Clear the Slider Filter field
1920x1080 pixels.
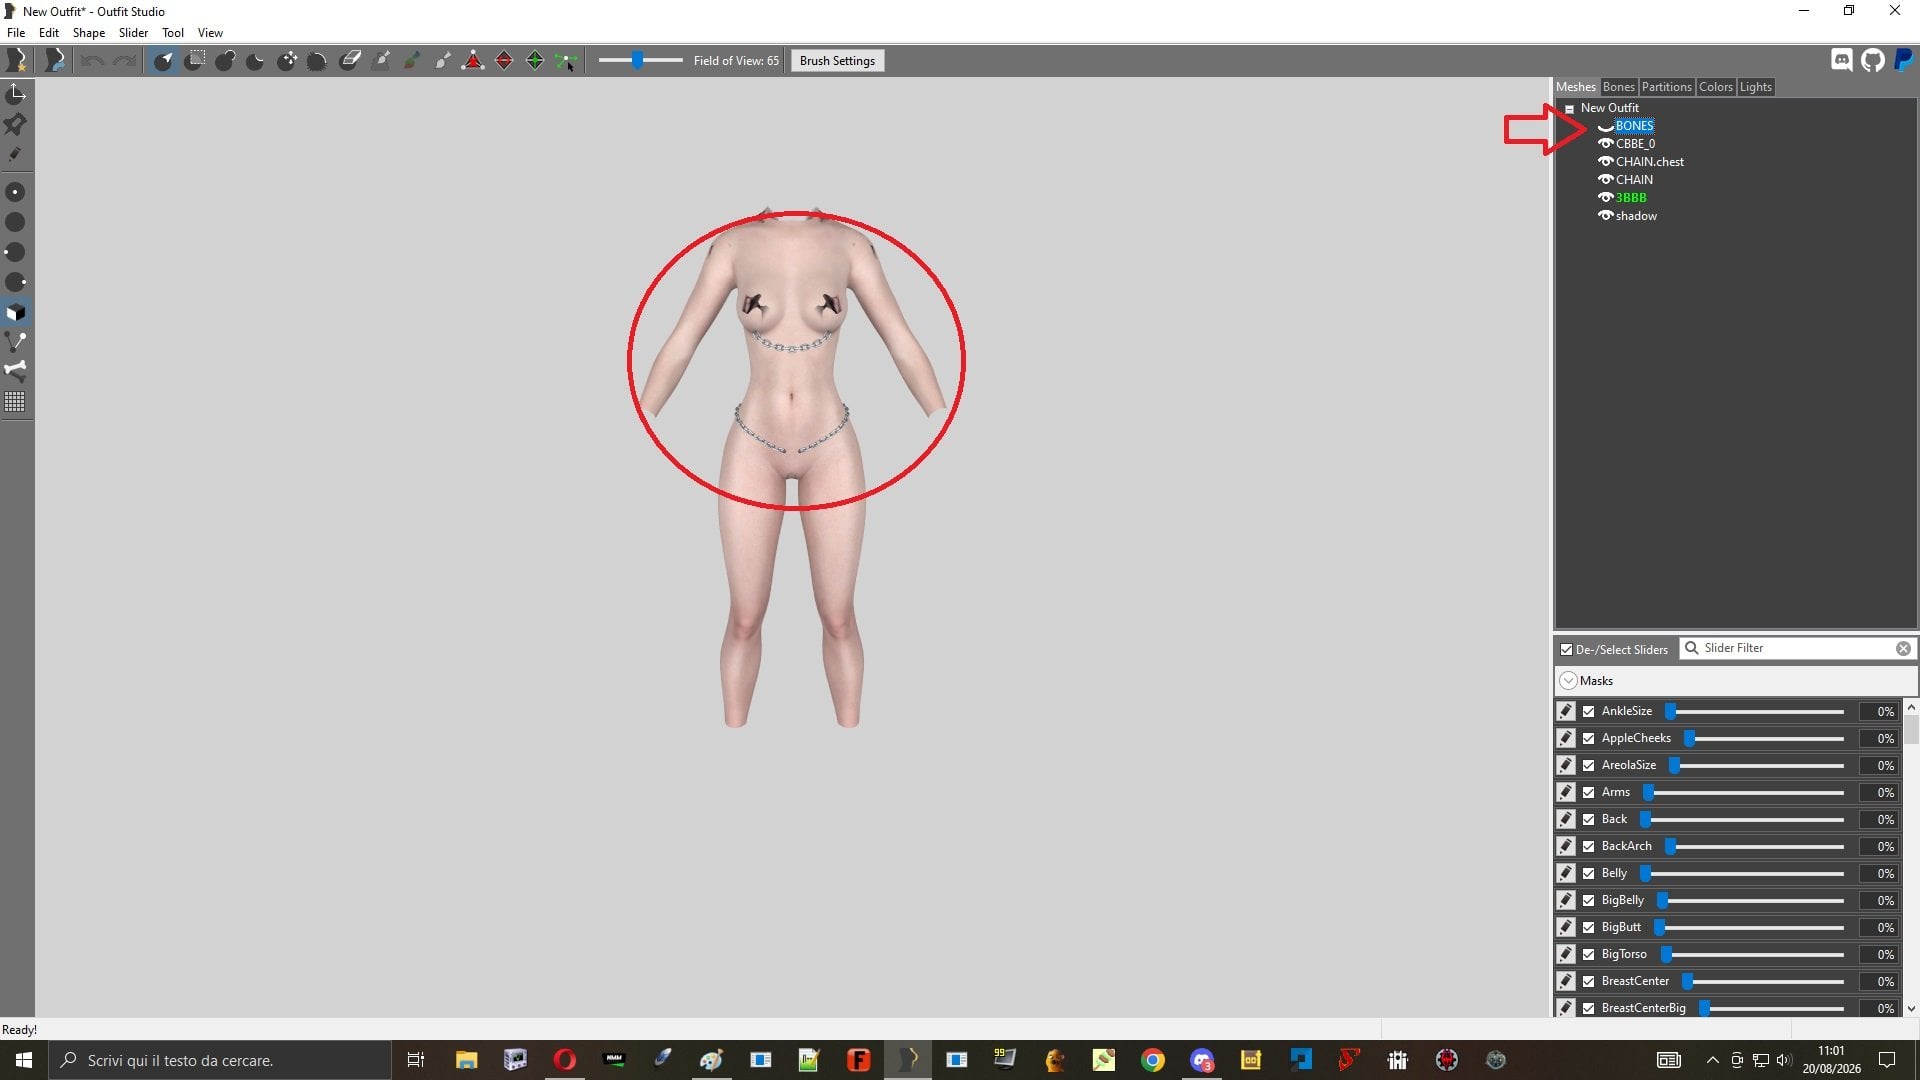(1903, 649)
